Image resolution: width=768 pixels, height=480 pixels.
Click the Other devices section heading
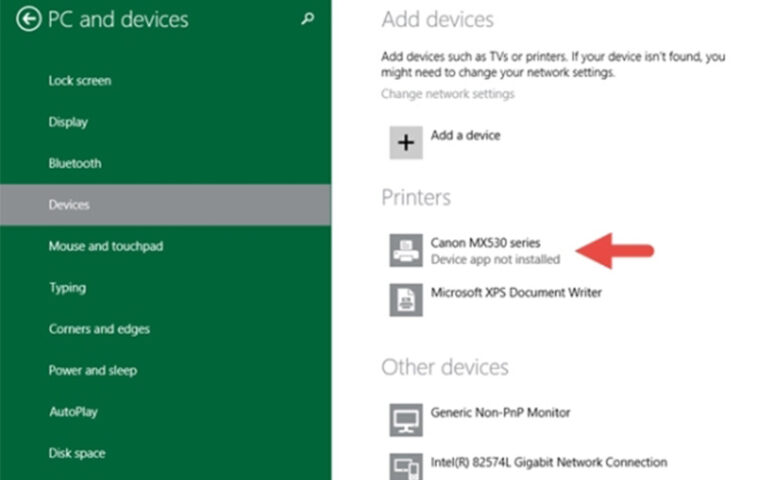click(445, 367)
